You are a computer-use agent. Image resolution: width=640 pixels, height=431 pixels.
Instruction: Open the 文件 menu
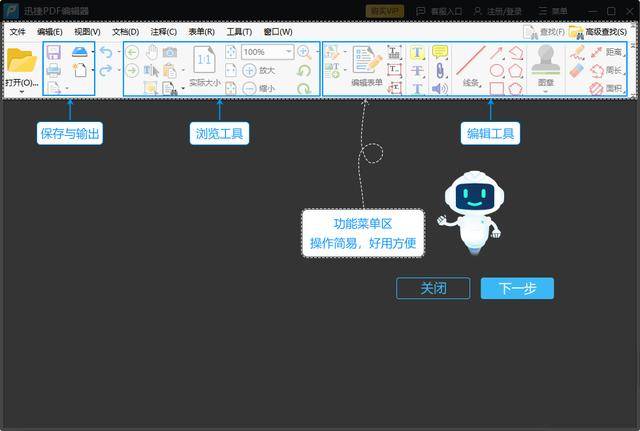coord(18,32)
